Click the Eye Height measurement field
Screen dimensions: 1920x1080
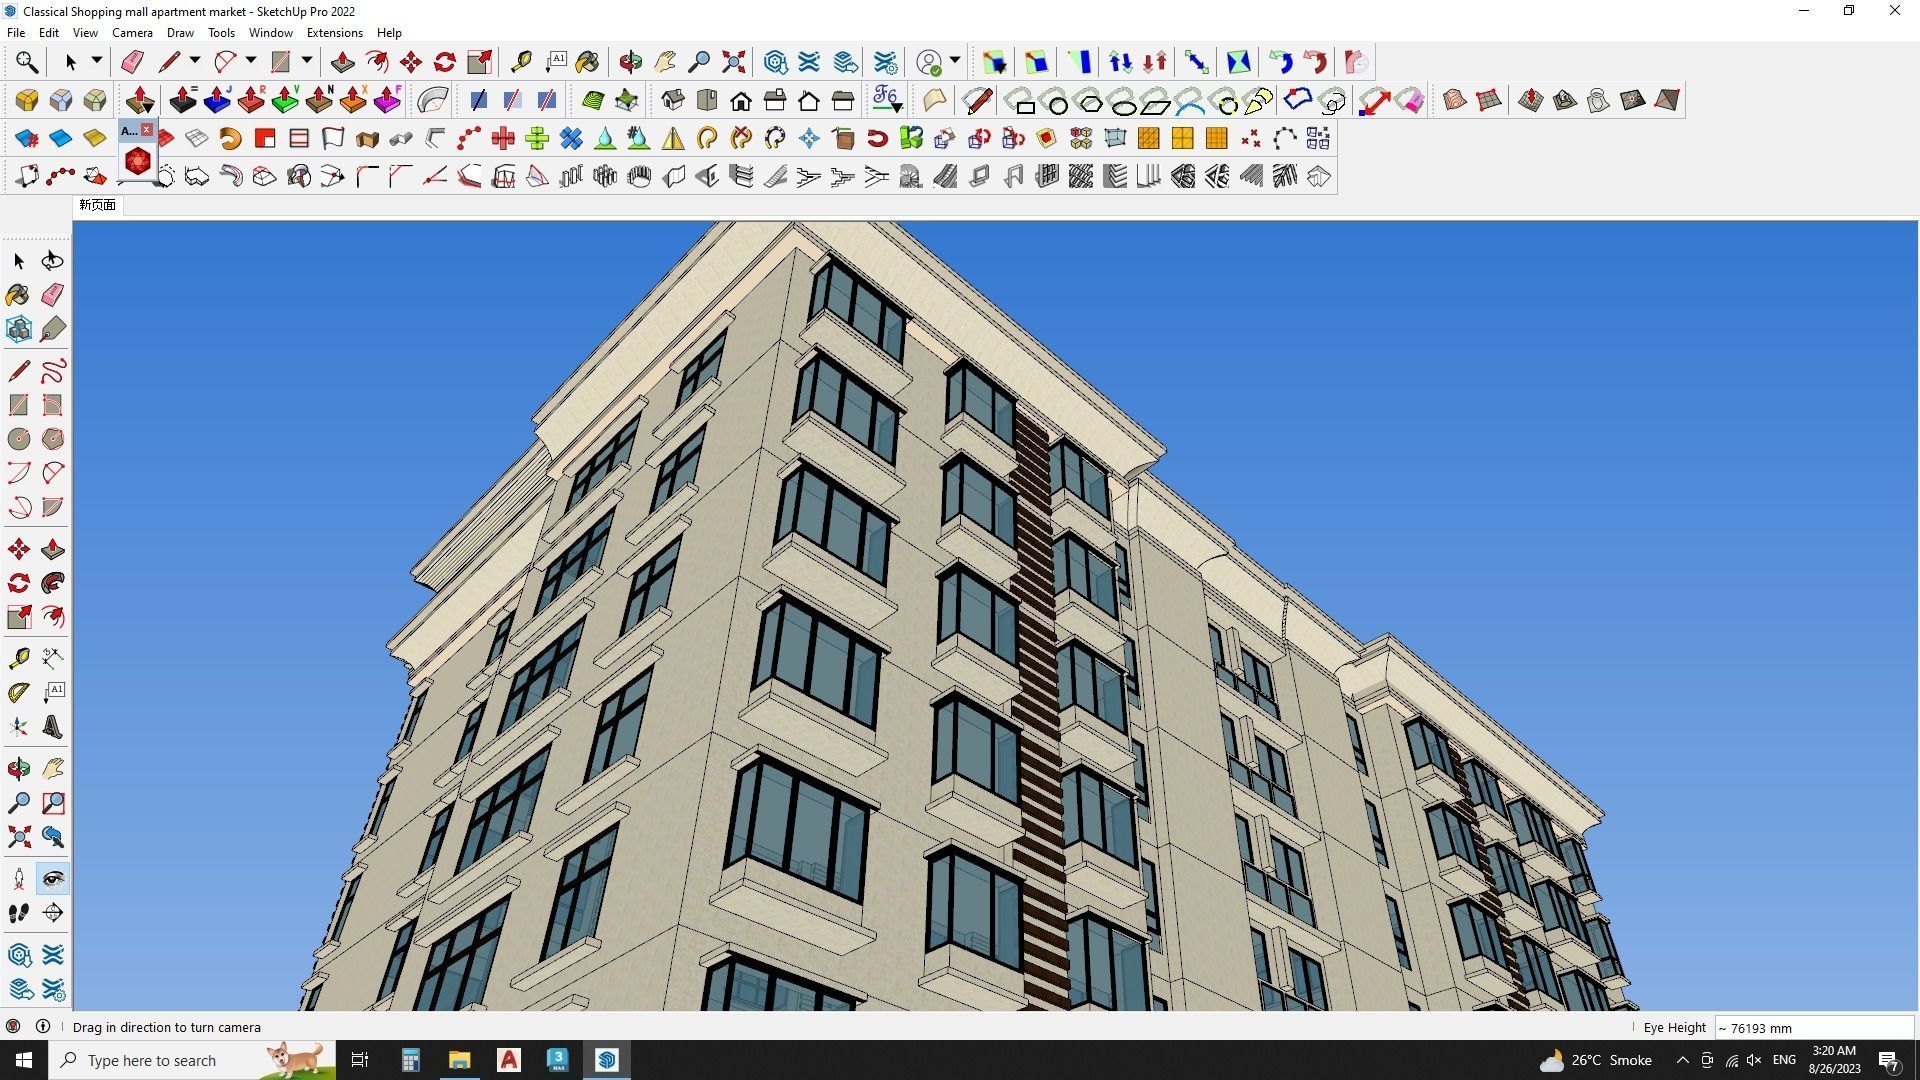1814,1028
